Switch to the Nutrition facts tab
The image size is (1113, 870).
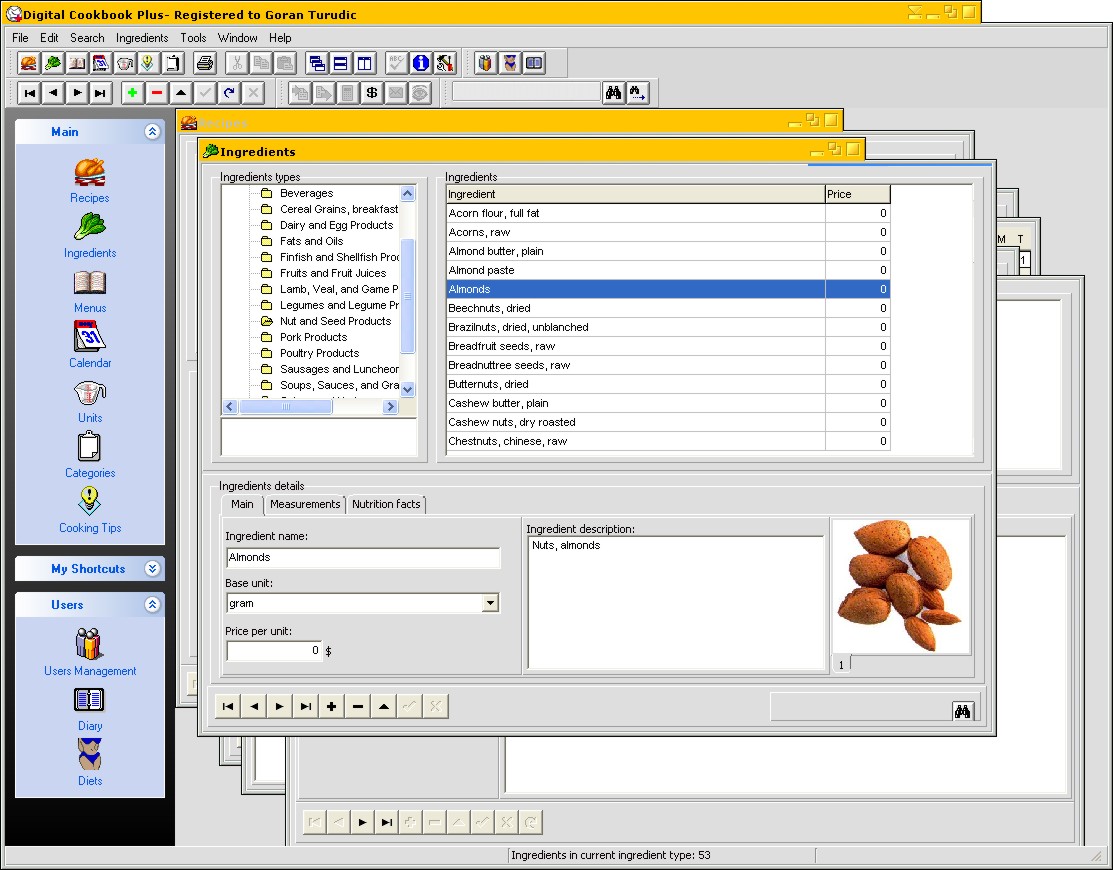(386, 505)
